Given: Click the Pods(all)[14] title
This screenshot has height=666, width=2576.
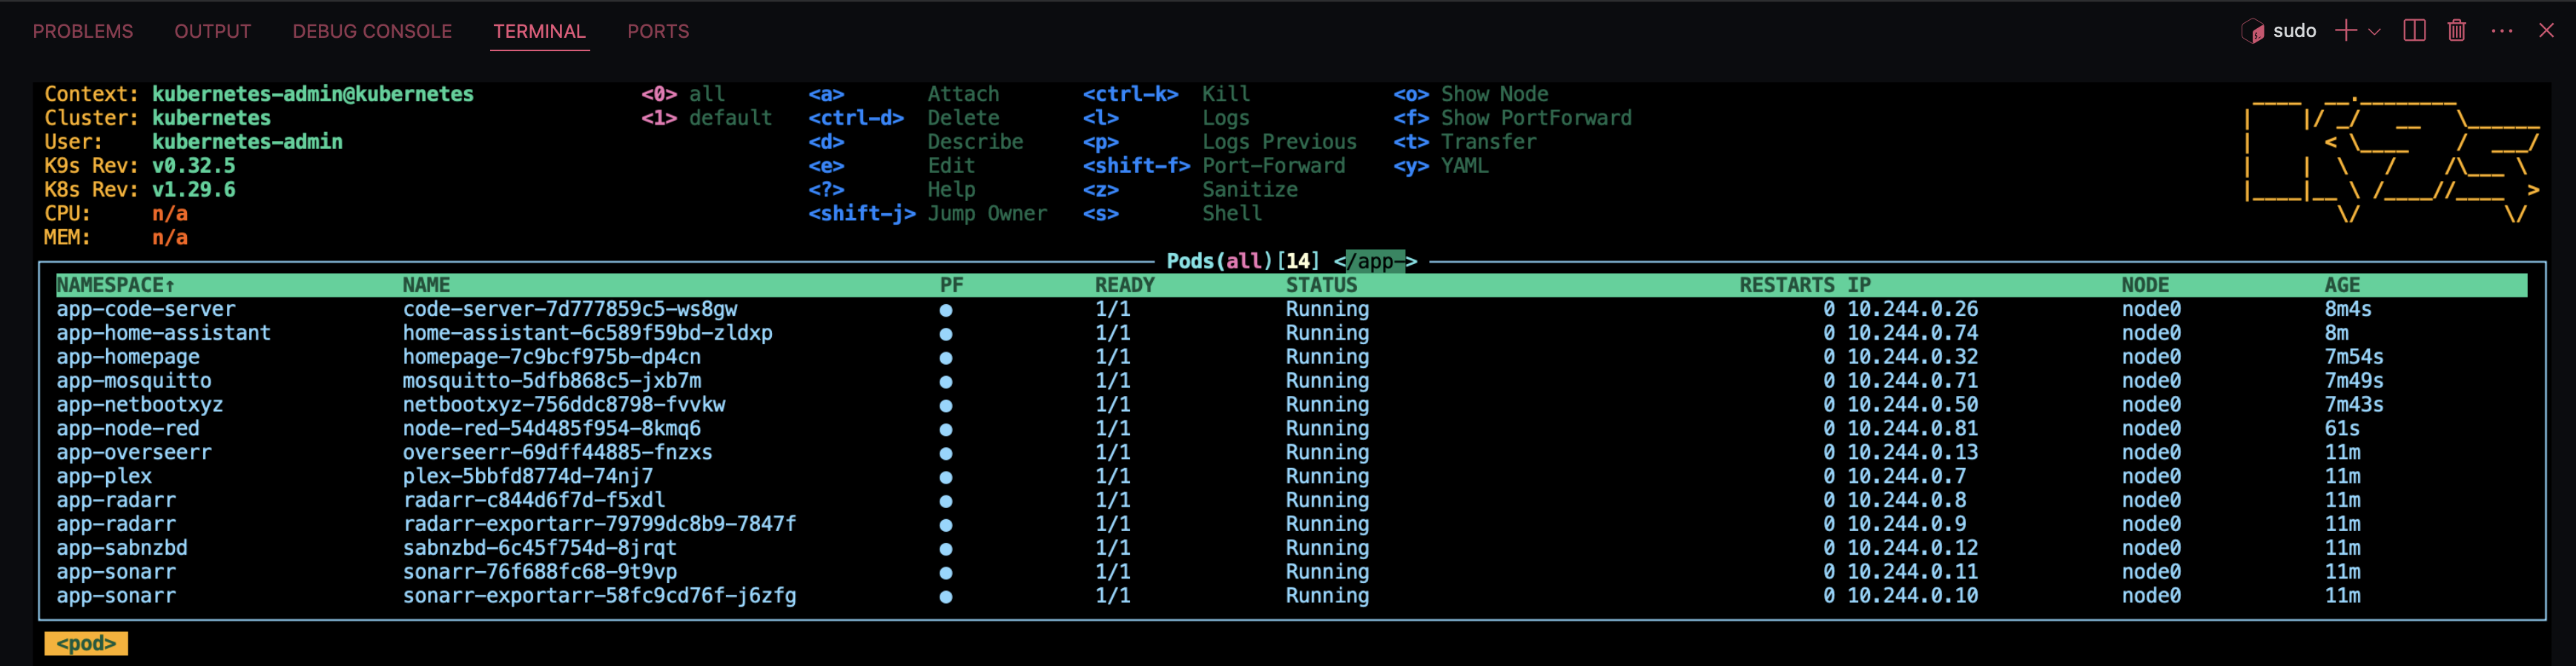Looking at the screenshot, I should [x=1243, y=261].
